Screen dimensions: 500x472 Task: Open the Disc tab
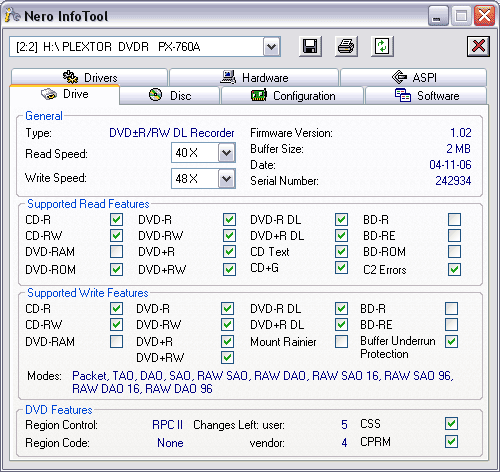(170, 96)
